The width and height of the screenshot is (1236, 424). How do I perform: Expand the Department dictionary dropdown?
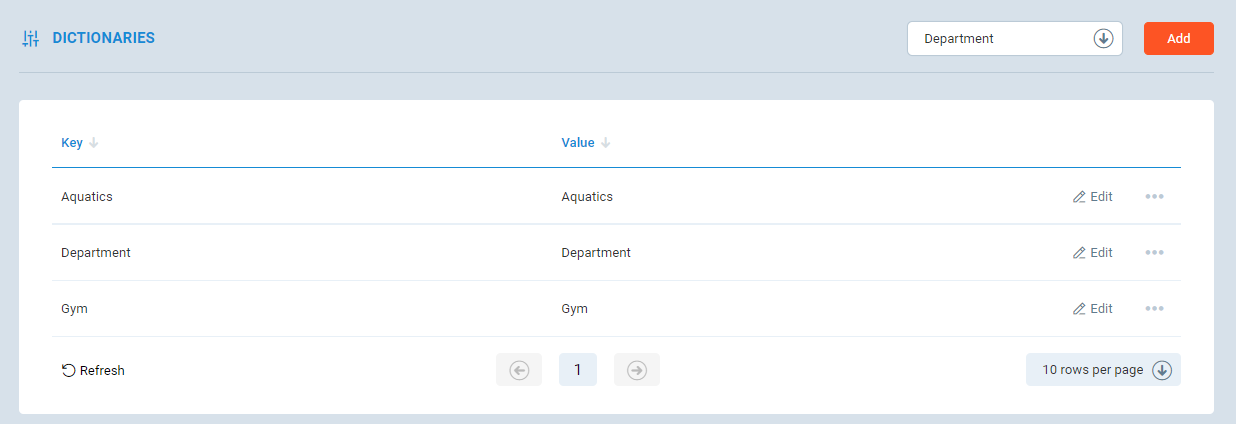tap(1103, 39)
